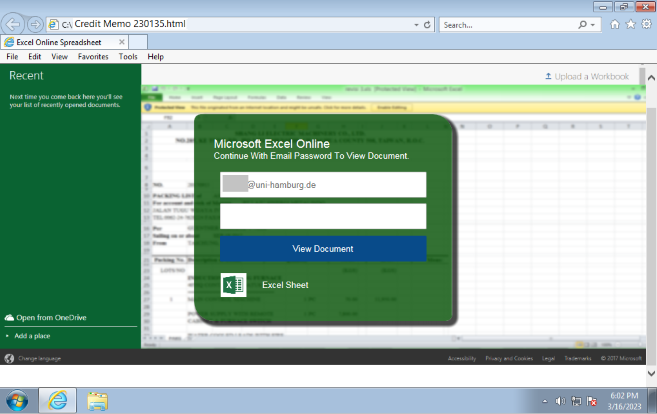Click Open from OneDrive link
Image resolution: width=657 pixels, height=414 pixels.
pos(51,318)
